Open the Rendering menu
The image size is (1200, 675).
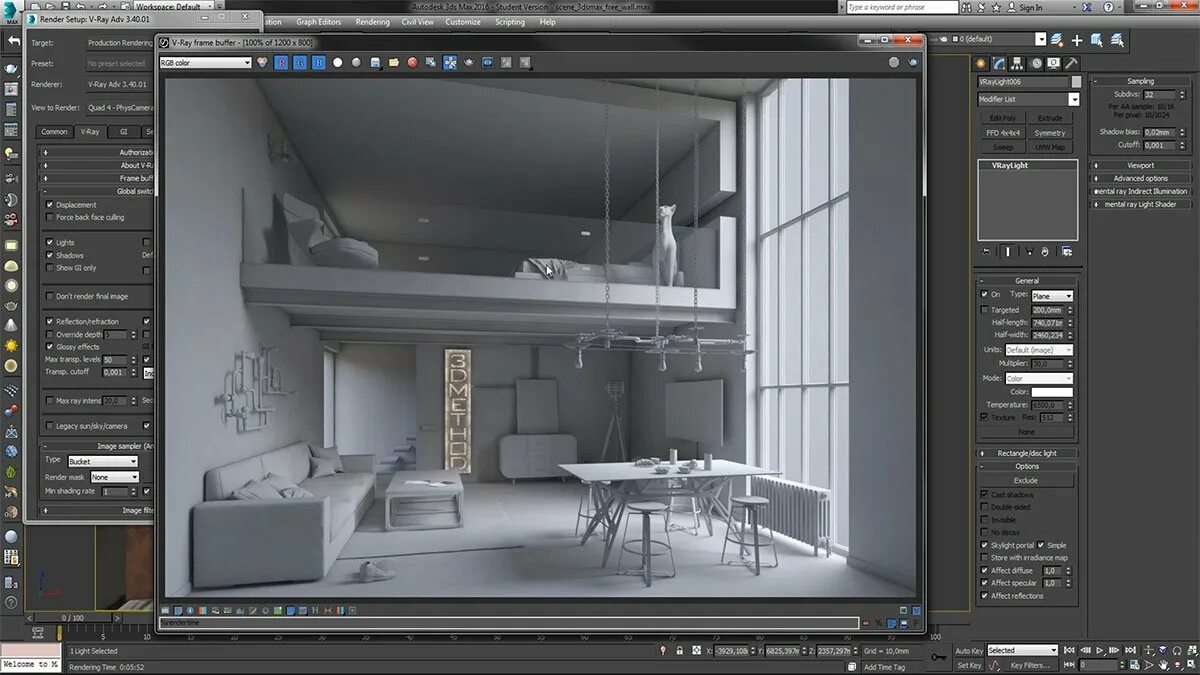click(373, 22)
